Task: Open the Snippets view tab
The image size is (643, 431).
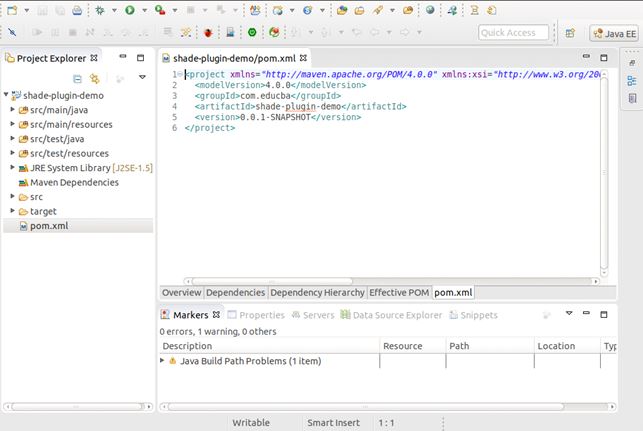Action: coord(473,315)
